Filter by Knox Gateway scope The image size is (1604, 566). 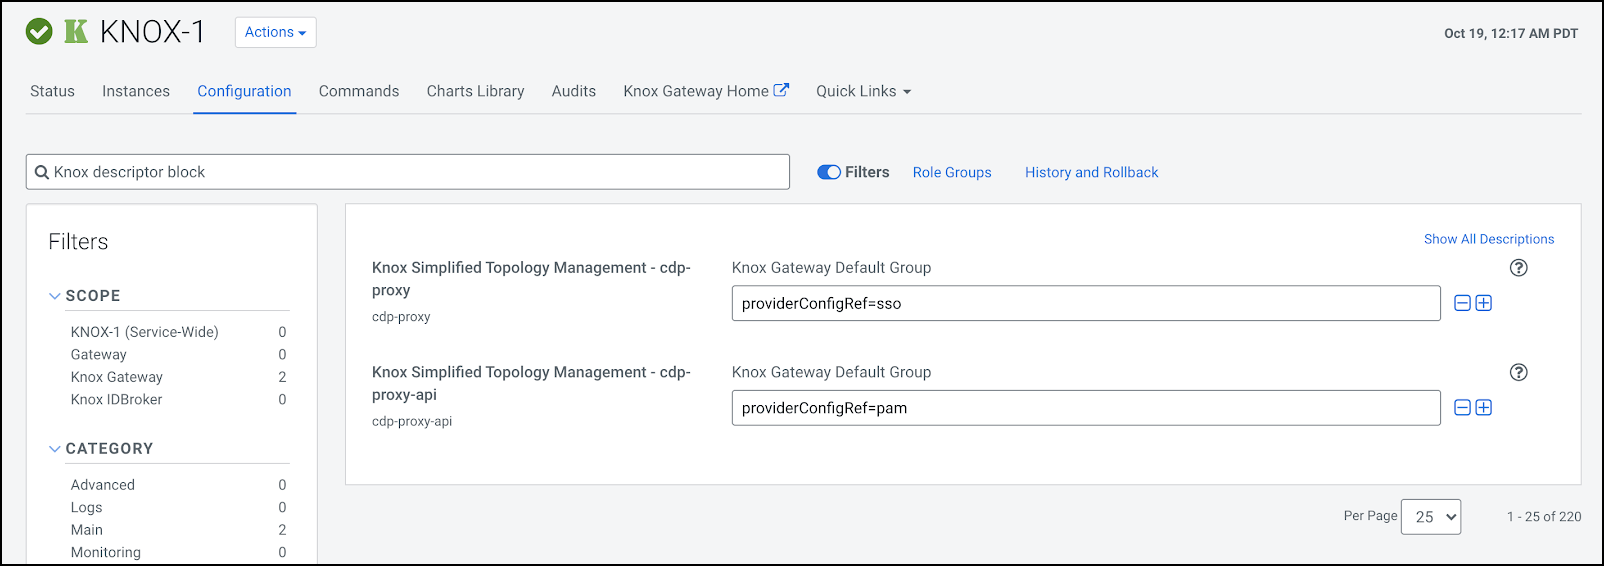pos(117,377)
